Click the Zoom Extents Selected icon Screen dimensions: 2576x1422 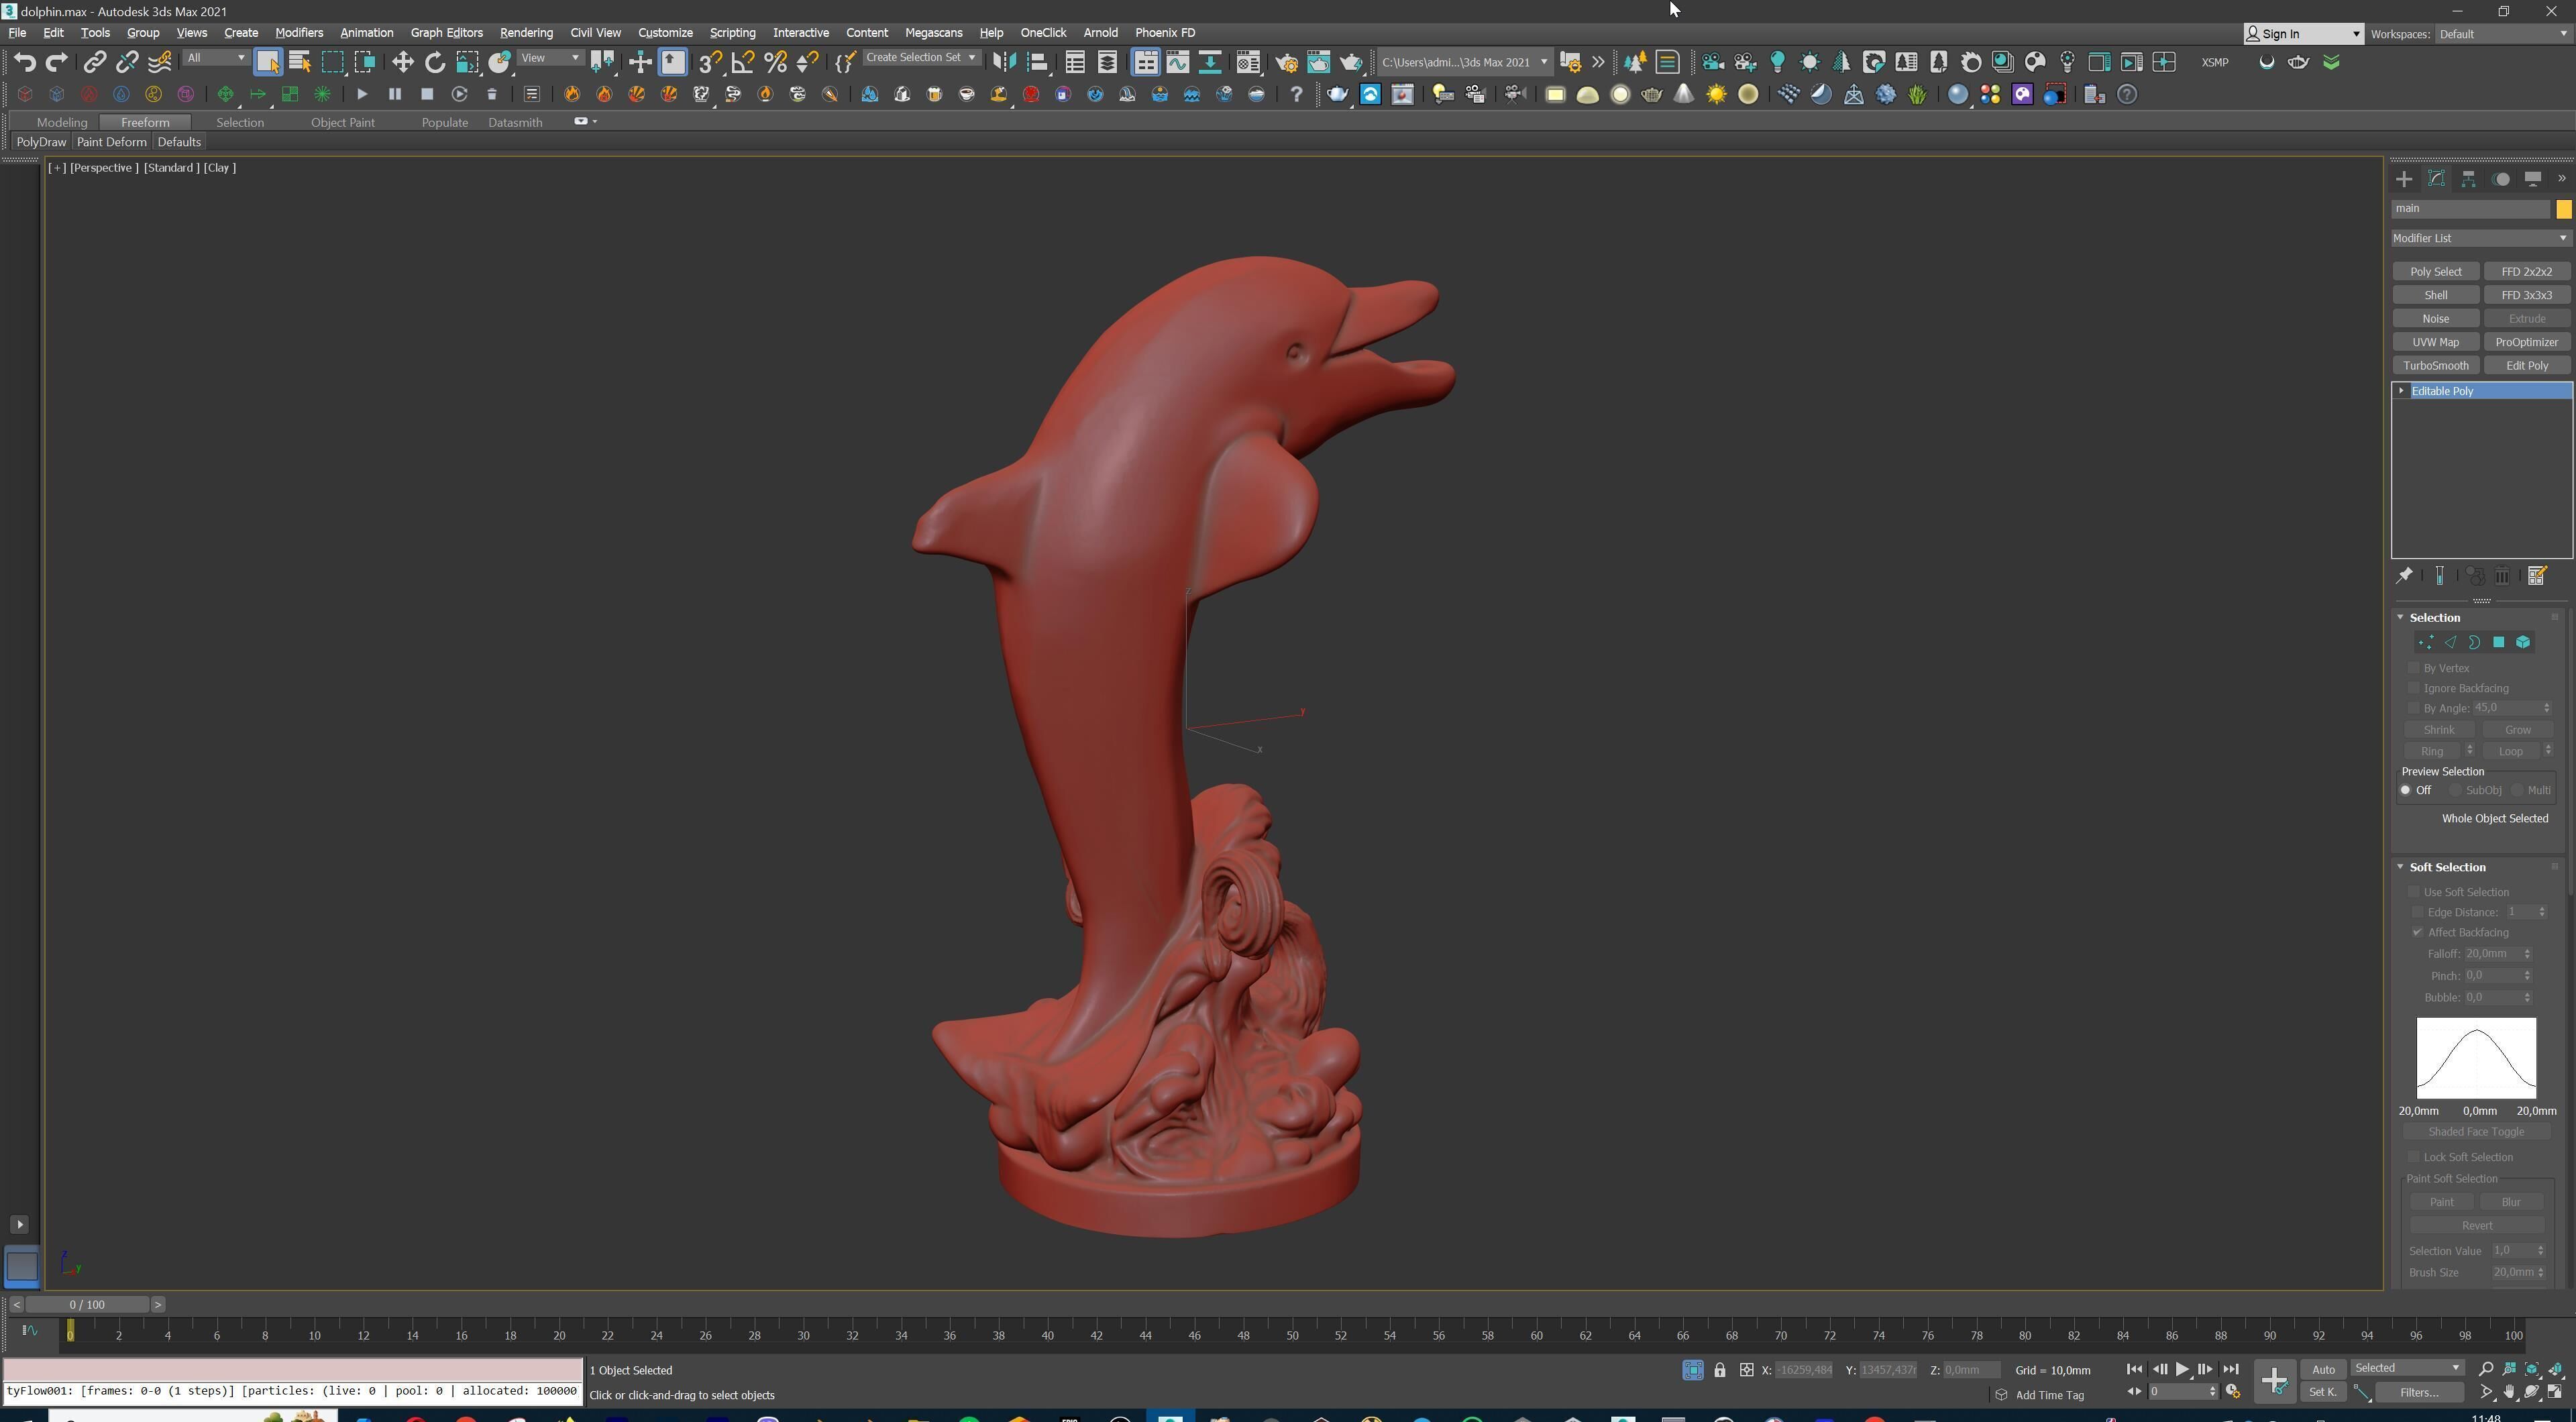click(x=2532, y=1369)
